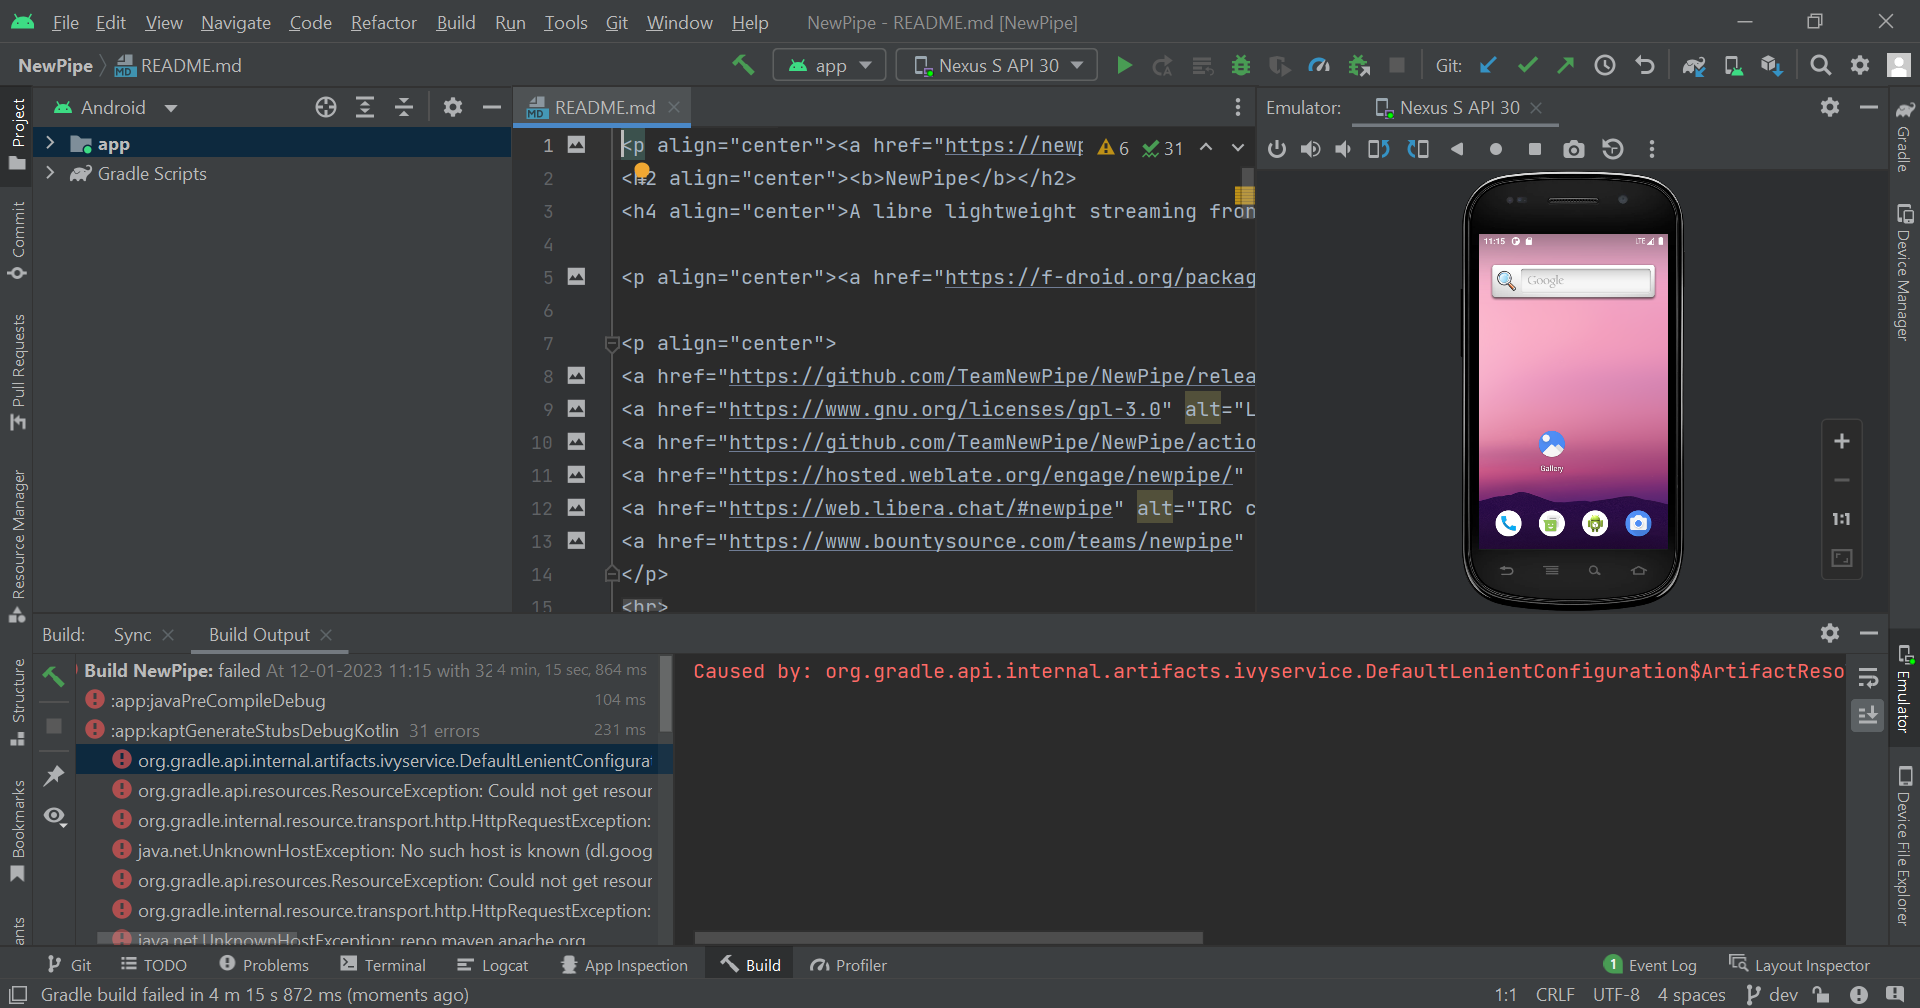Open the Event Log
The image size is (1920, 1008).
point(1650,965)
